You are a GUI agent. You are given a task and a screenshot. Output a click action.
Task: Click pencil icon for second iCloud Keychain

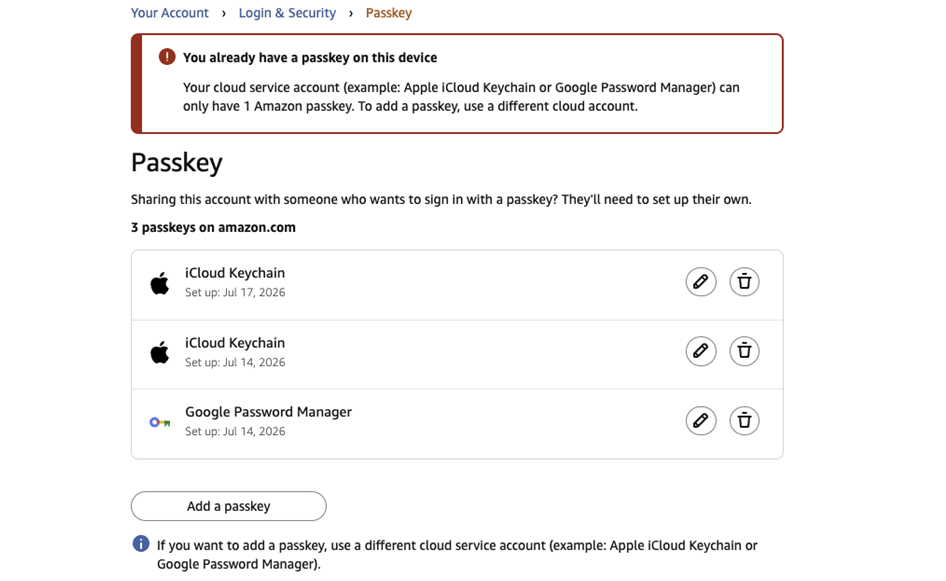pos(700,351)
